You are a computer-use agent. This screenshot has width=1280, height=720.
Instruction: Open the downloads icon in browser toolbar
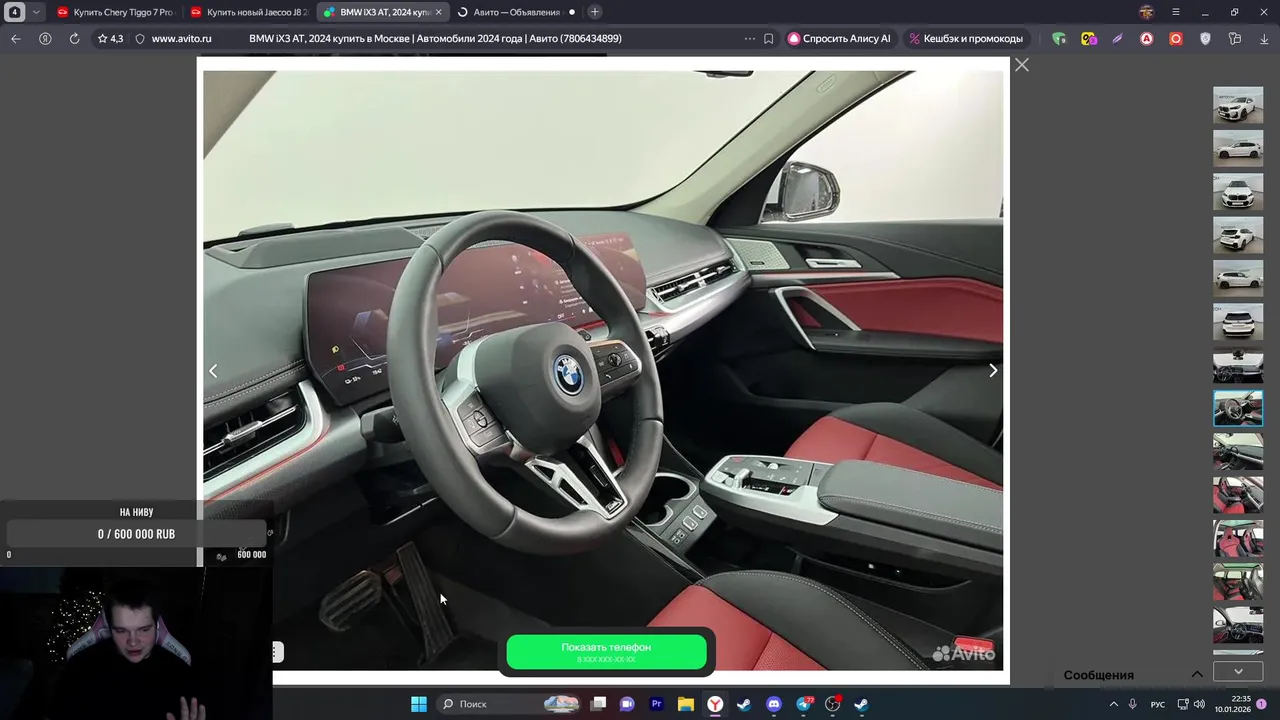tap(1265, 39)
